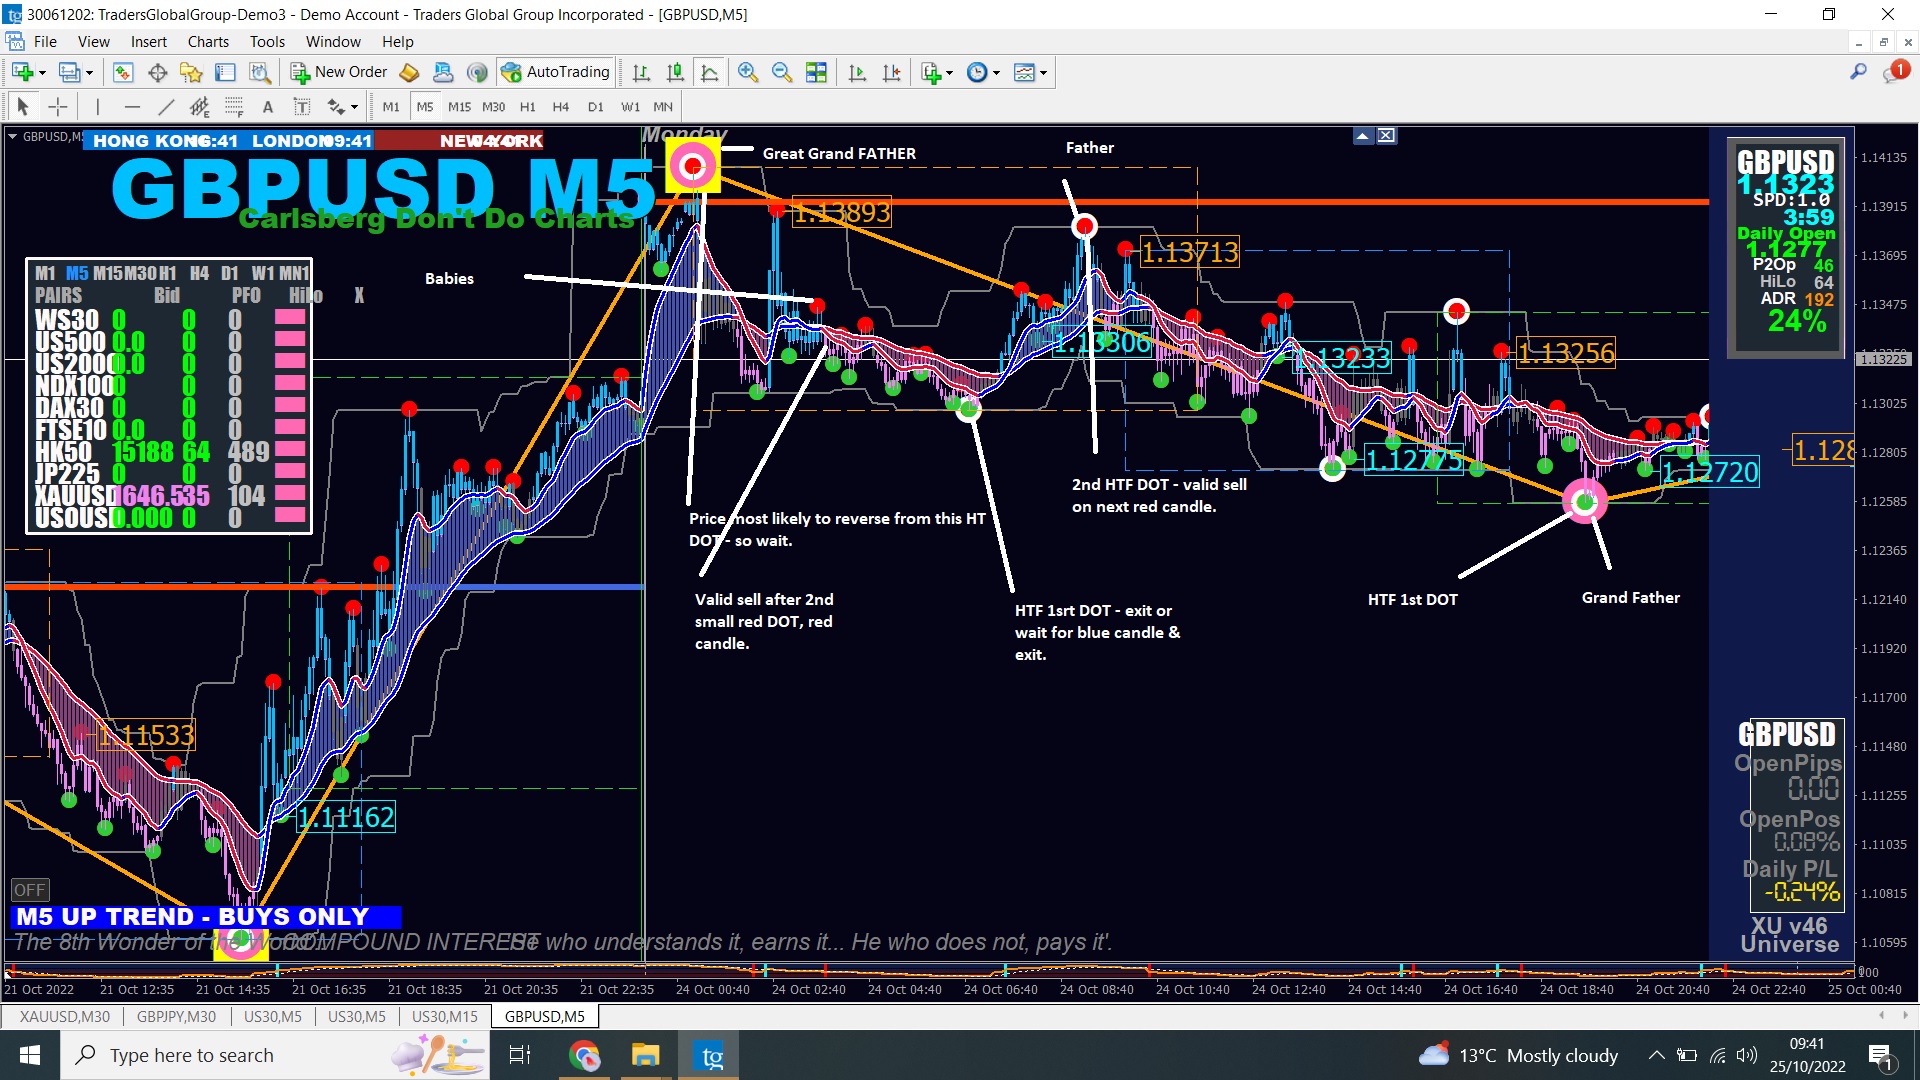This screenshot has width=1920, height=1080.
Task: Toggle the AutoTrading button
Action: pyautogui.click(x=556, y=72)
